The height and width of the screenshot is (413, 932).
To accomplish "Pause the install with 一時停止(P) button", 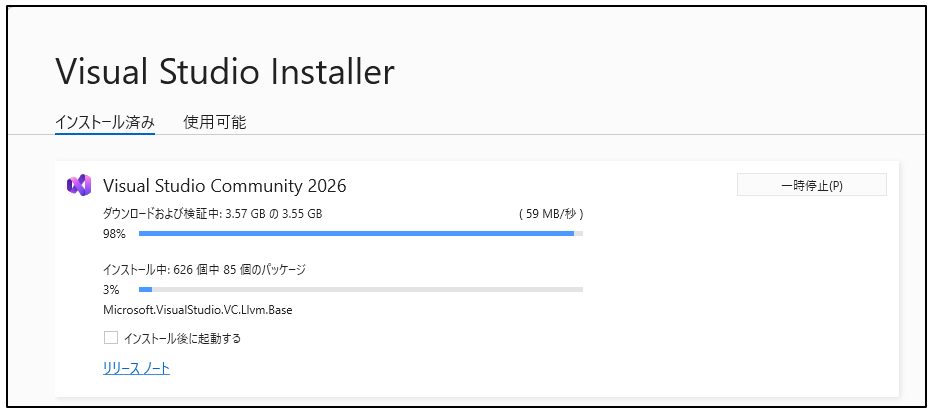I will tap(811, 185).
